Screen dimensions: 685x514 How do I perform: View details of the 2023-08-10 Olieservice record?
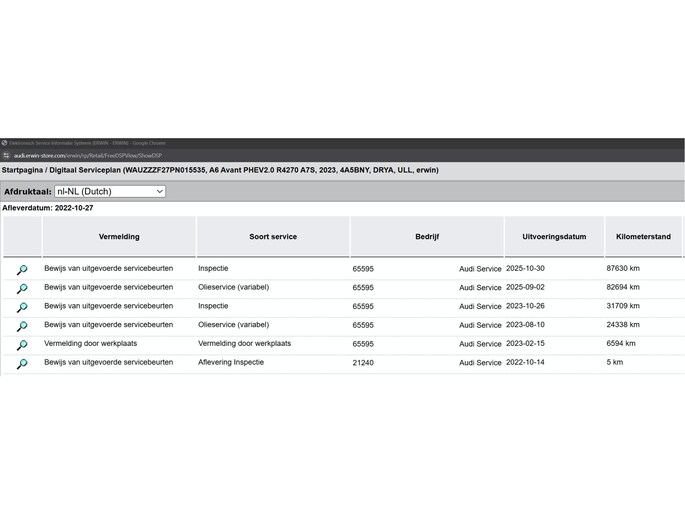22,326
